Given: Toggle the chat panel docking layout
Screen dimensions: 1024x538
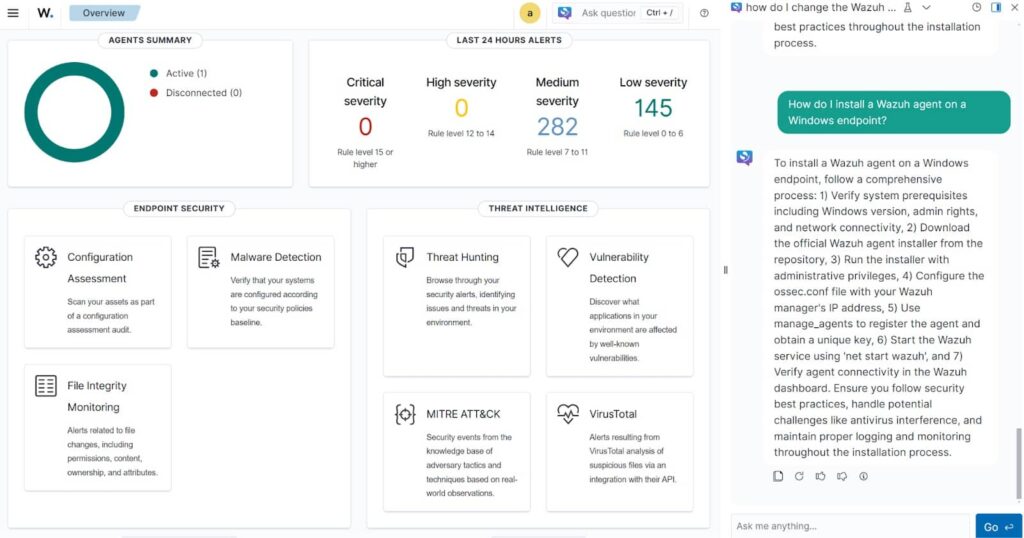Looking at the screenshot, I should pyautogui.click(x=996, y=7).
